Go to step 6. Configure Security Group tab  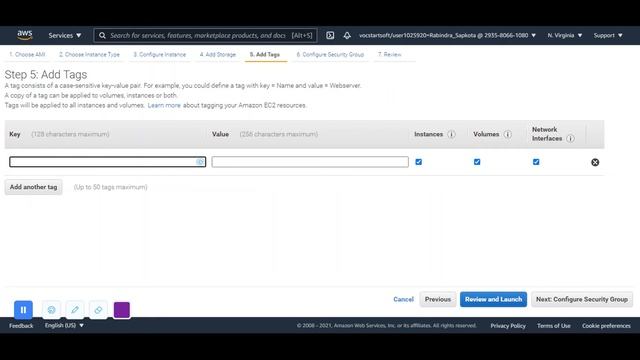330,54
